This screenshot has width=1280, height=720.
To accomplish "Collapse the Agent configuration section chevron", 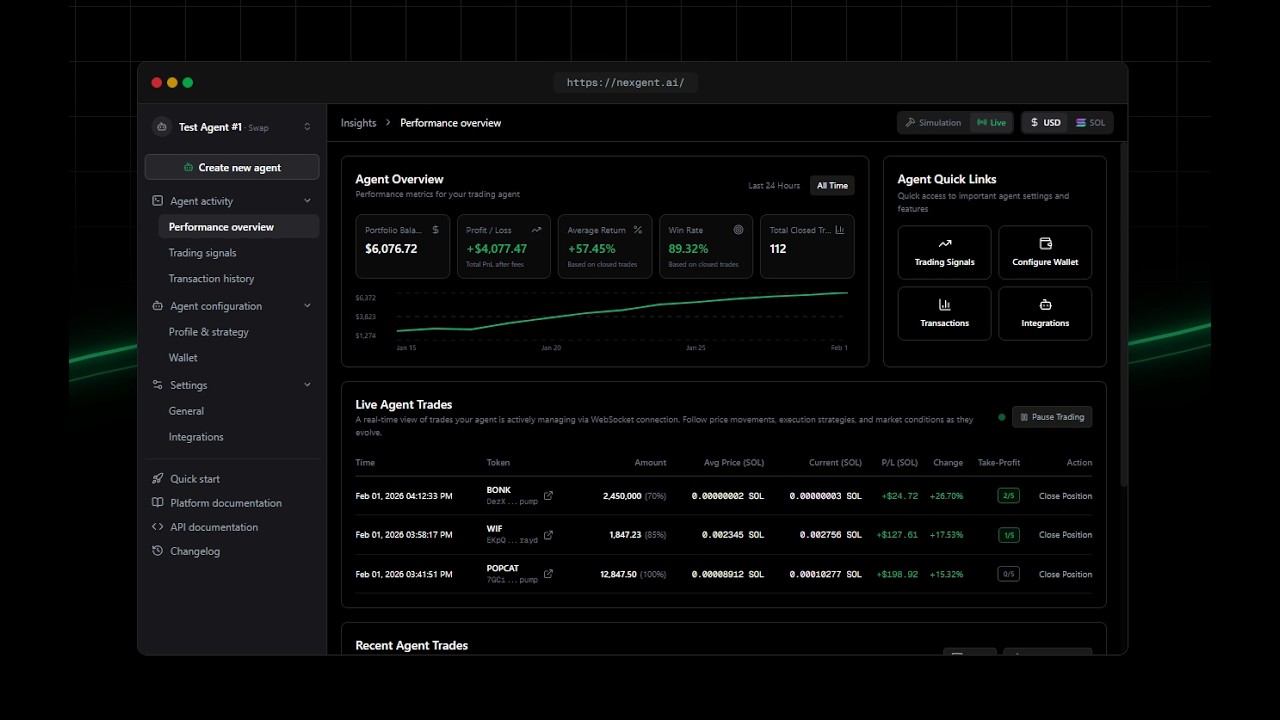I will [307, 306].
